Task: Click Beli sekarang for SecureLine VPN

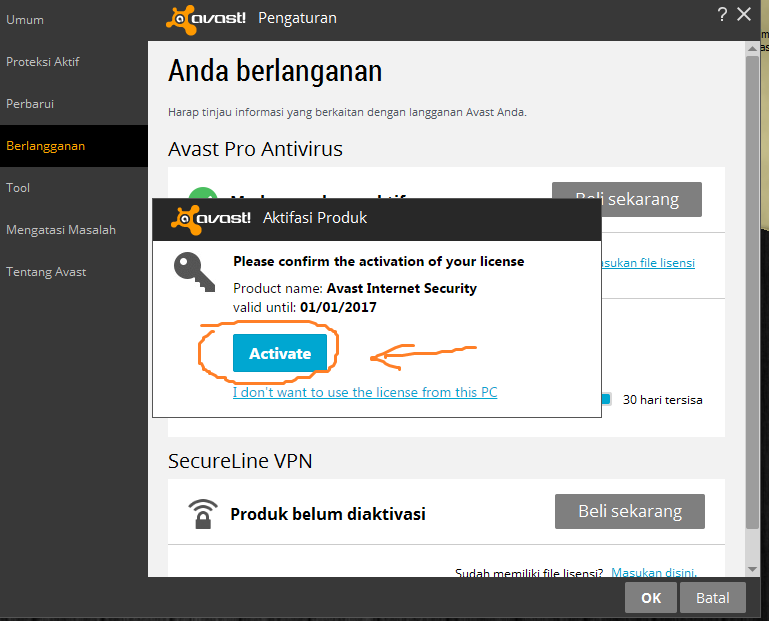Action: coord(630,512)
